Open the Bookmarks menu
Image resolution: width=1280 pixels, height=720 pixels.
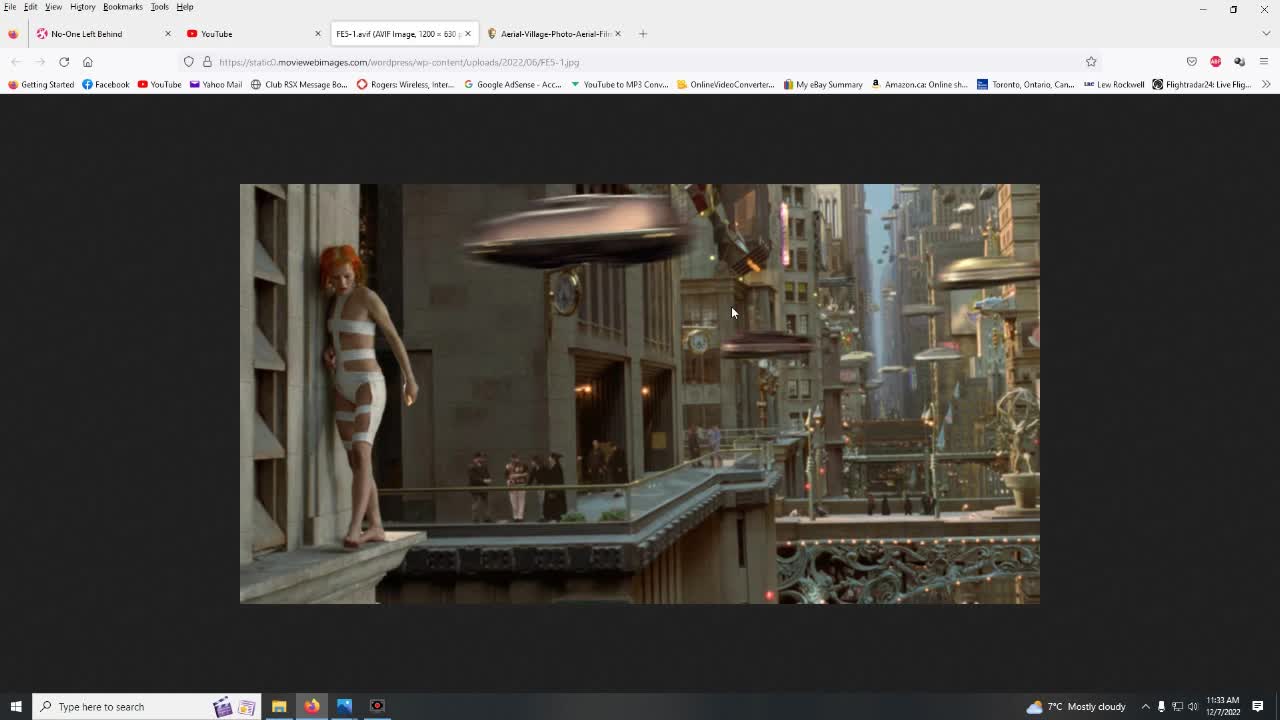[123, 7]
